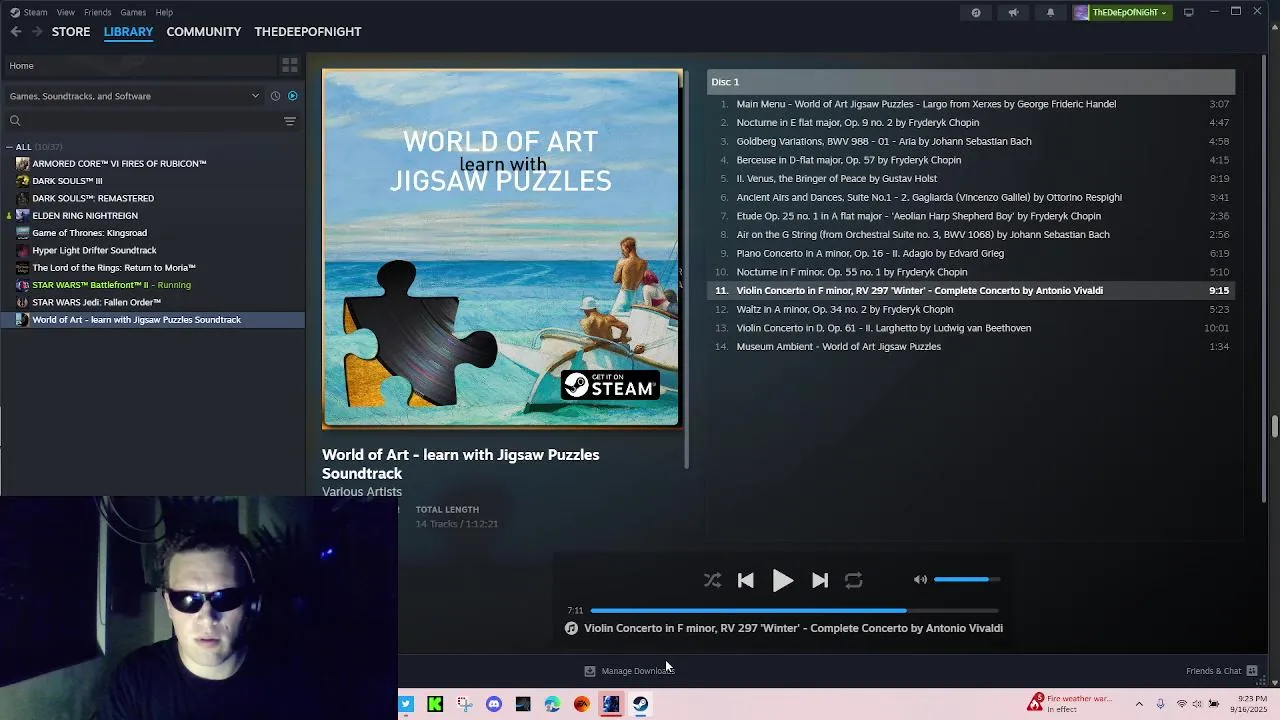Go back with the back arrow
The width and height of the screenshot is (1280, 720).
[x=16, y=32]
